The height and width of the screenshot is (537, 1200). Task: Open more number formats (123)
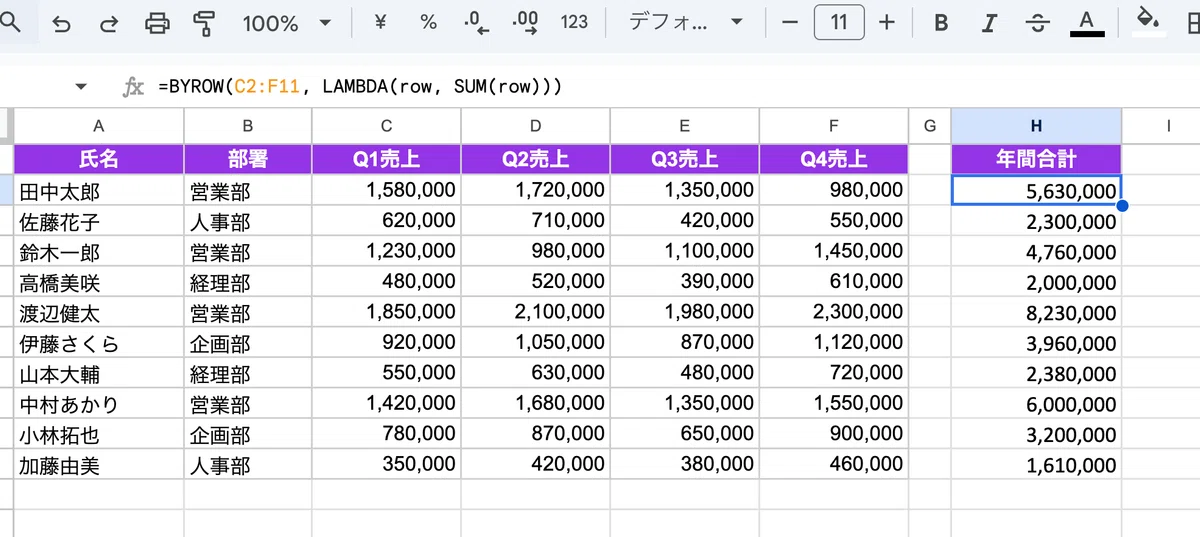tap(574, 22)
